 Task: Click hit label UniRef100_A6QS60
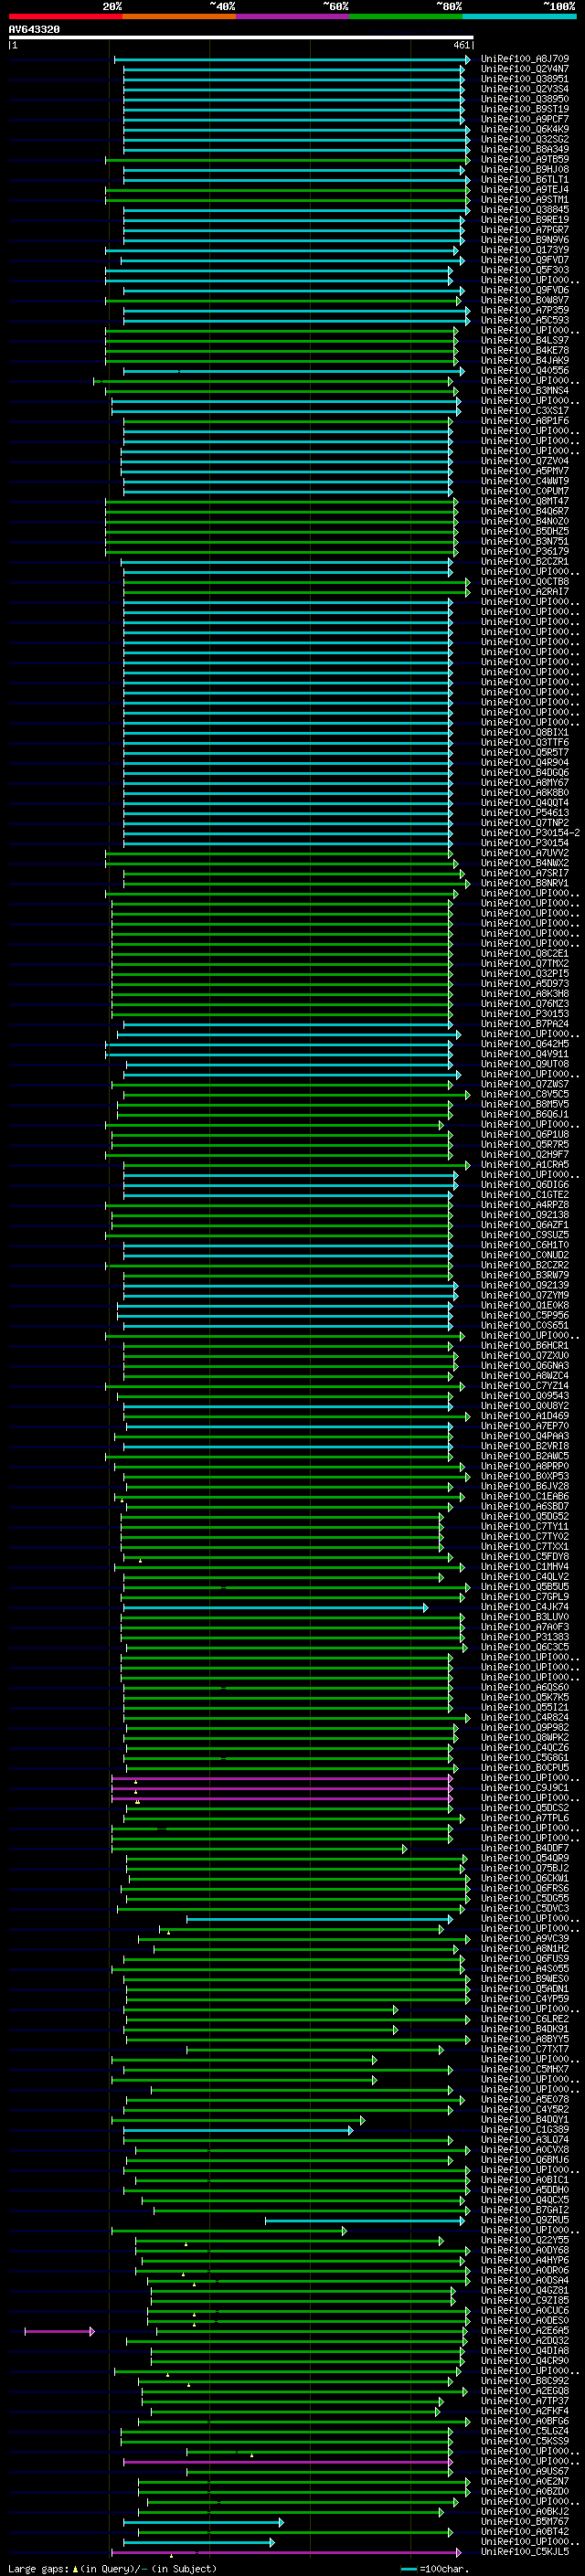(525, 1687)
